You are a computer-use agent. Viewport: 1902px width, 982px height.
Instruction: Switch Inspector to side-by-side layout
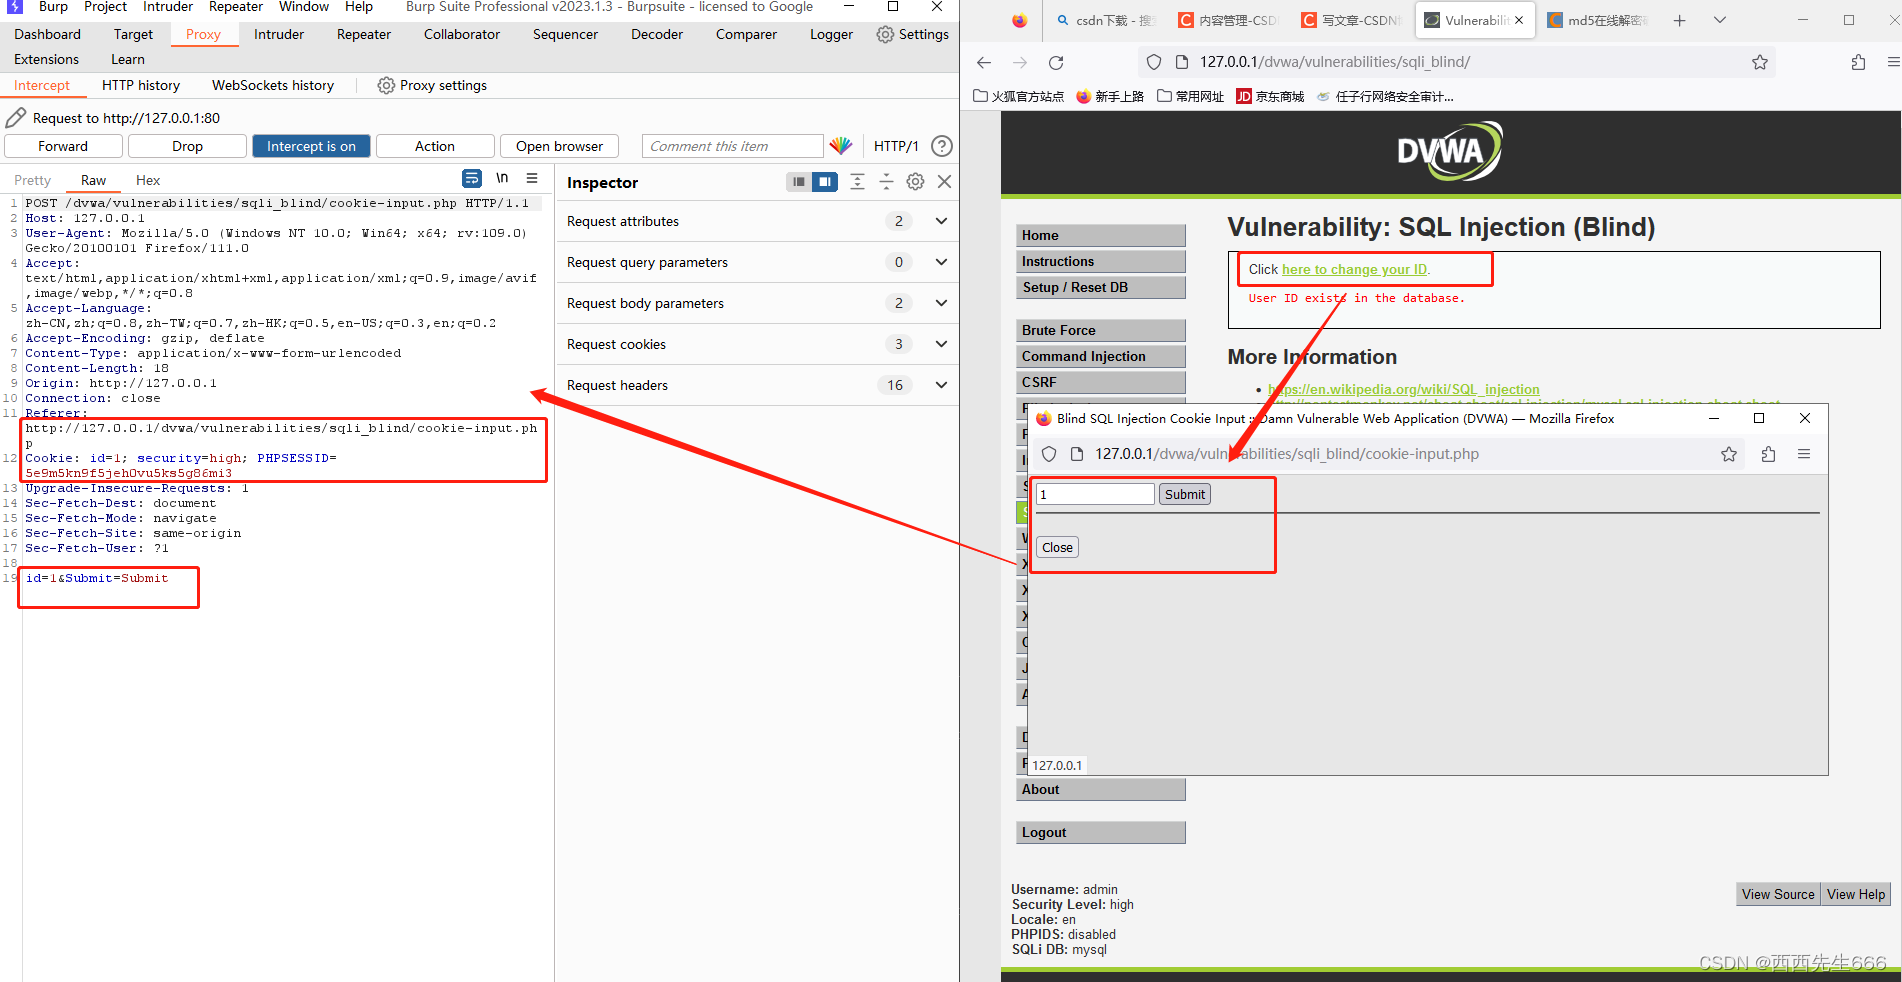[825, 182]
